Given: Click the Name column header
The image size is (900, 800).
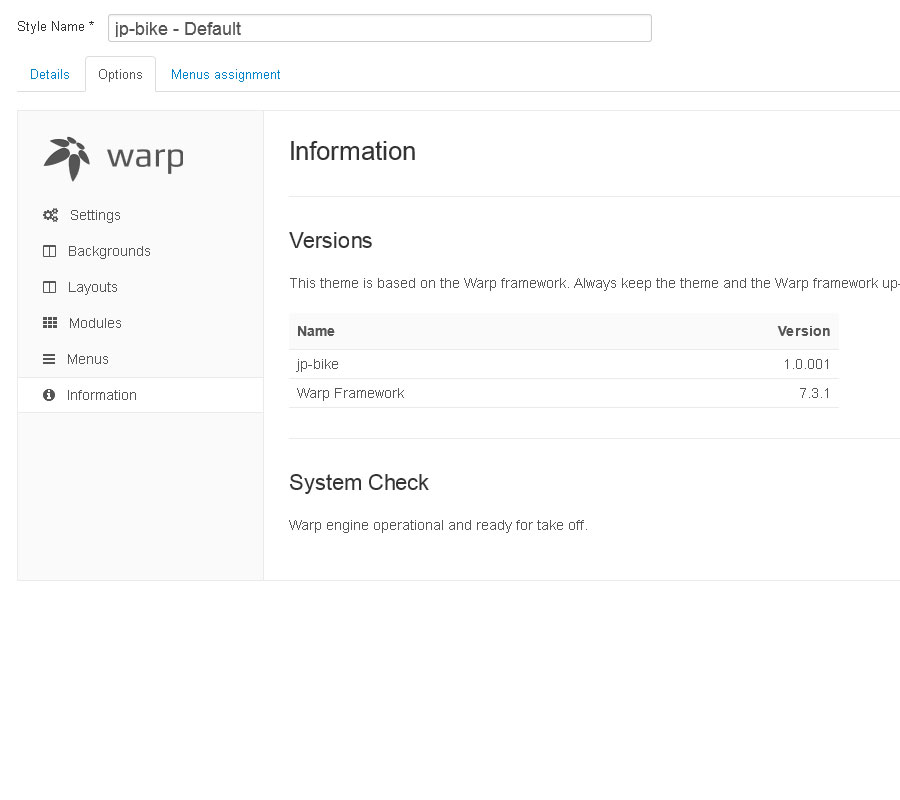Looking at the screenshot, I should (316, 331).
